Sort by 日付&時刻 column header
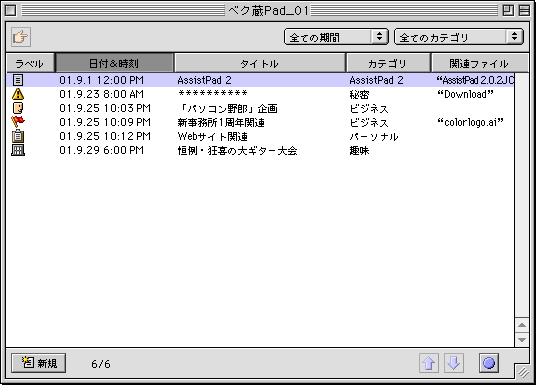The width and height of the screenshot is (536, 385). (114, 63)
